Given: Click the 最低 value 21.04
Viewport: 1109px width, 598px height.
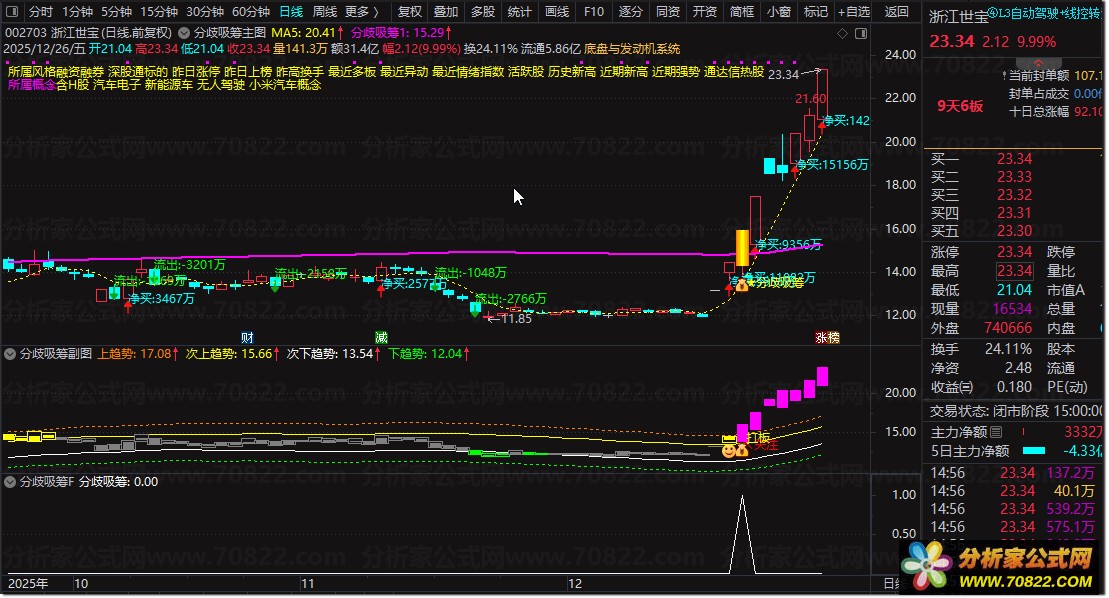Looking at the screenshot, I should point(1014,290).
